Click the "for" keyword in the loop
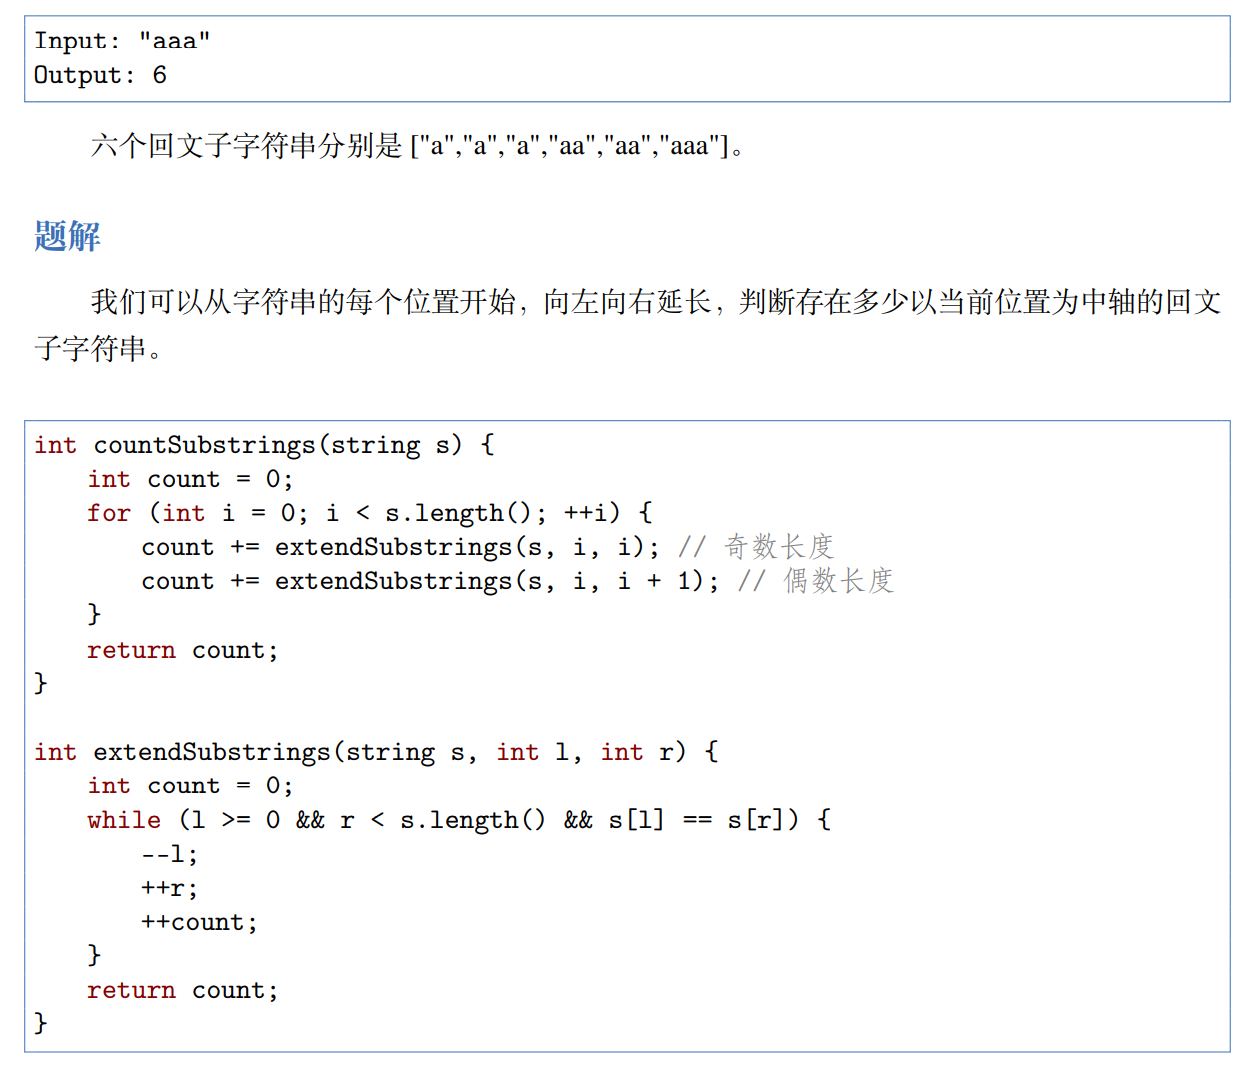This screenshot has height=1067, width=1249. (x=108, y=513)
